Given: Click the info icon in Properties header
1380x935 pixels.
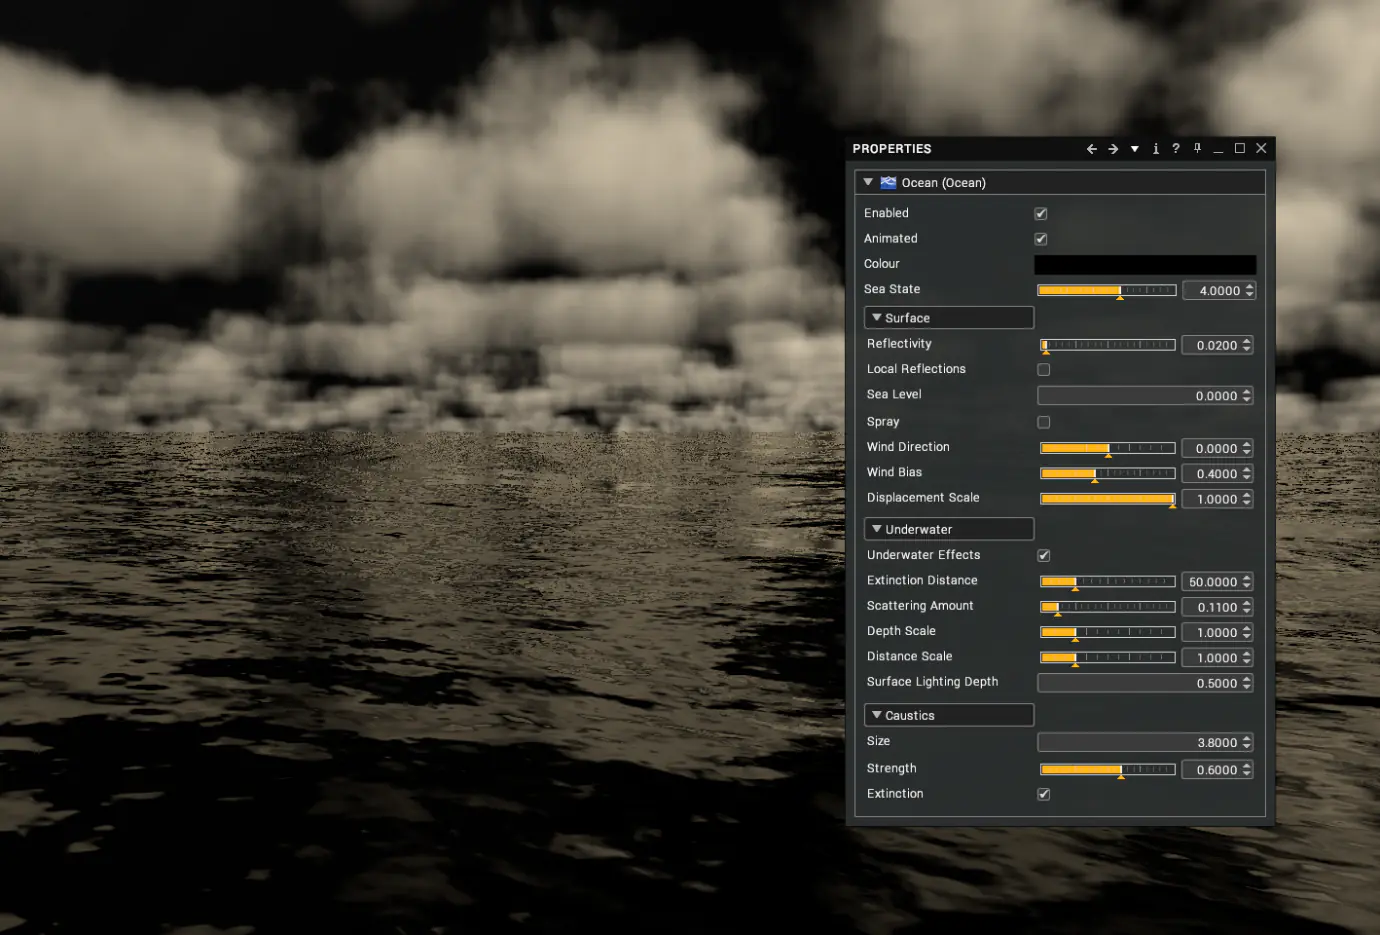Looking at the screenshot, I should click(1156, 149).
